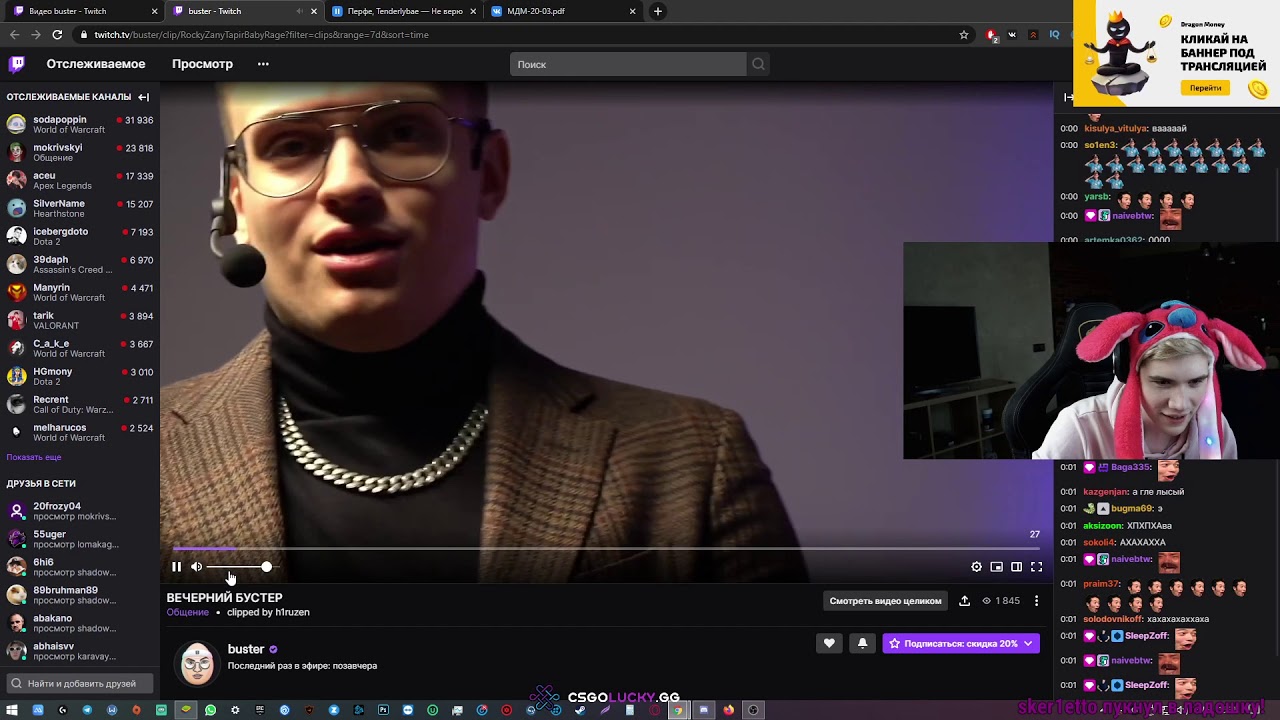The width and height of the screenshot is (1280, 720).
Task: Open Discord from the taskbar
Action: coord(704,710)
